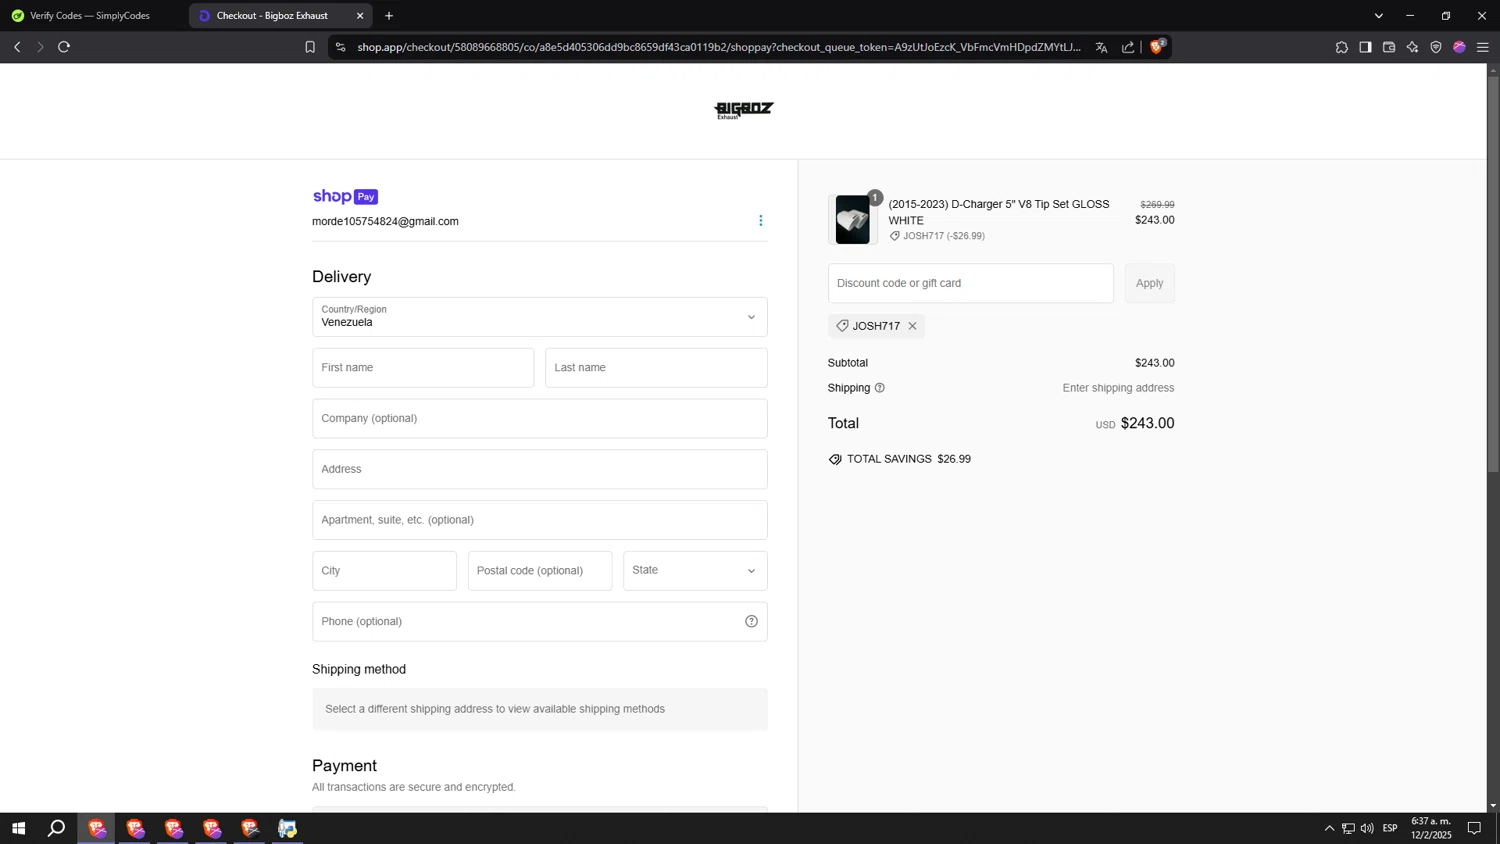Toggle the browser sidebar panel icon
The width and height of the screenshot is (1500, 844).
pos(1365,47)
